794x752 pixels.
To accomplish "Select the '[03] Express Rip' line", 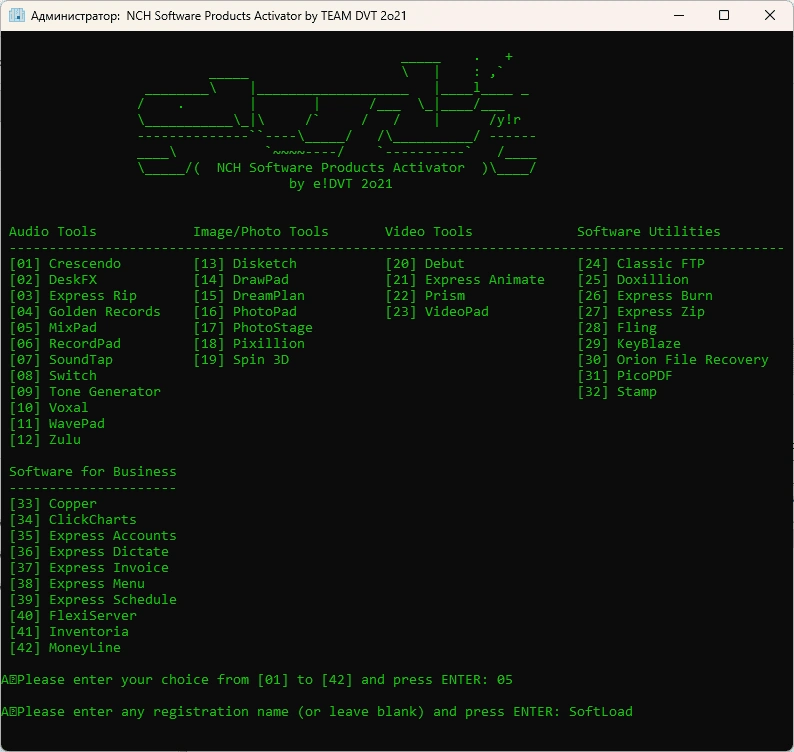I will pyautogui.click(x=73, y=296).
